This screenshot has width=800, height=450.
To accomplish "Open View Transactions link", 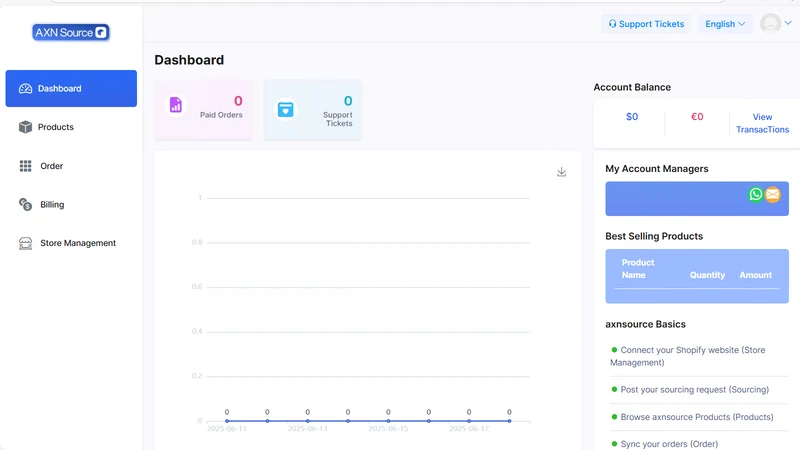I will pos(762,123).
